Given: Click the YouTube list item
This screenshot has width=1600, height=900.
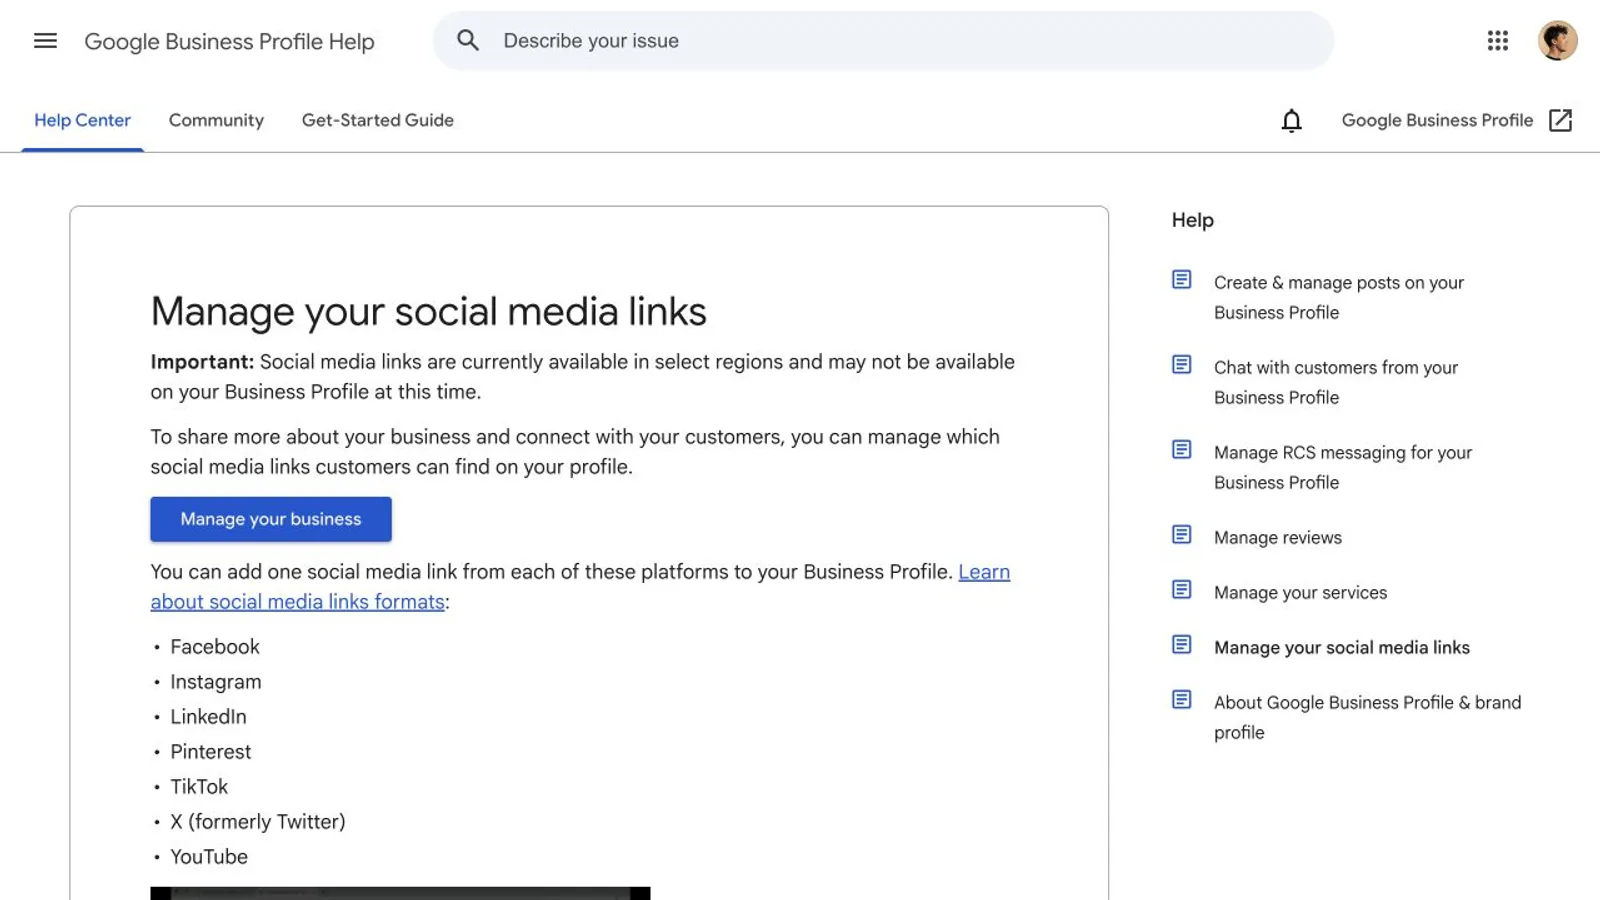Looking at the screenshot, I should click(x=209, y=857).
